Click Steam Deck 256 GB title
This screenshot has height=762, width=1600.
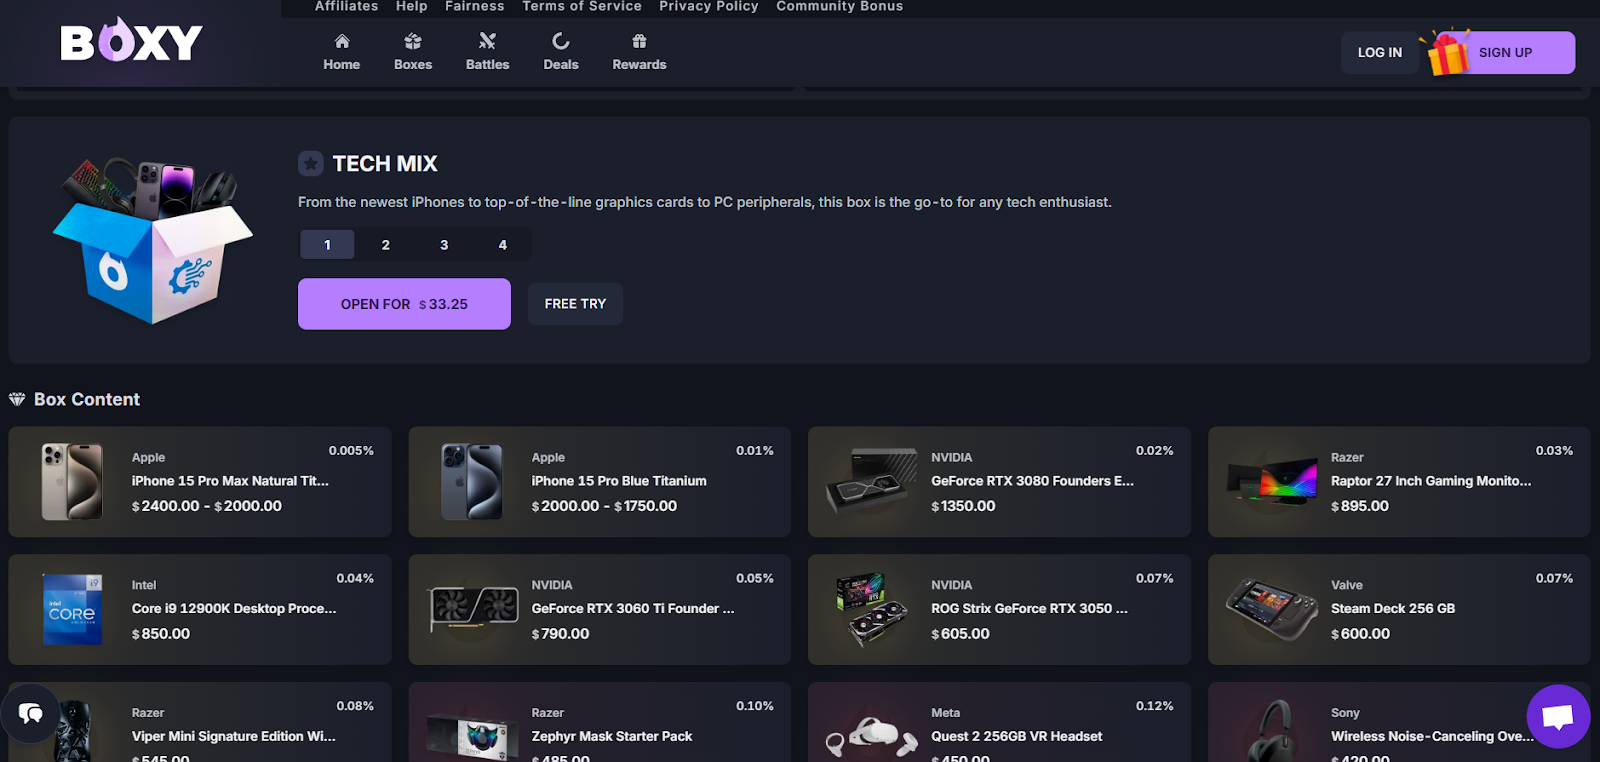(x=1393, y=608)
